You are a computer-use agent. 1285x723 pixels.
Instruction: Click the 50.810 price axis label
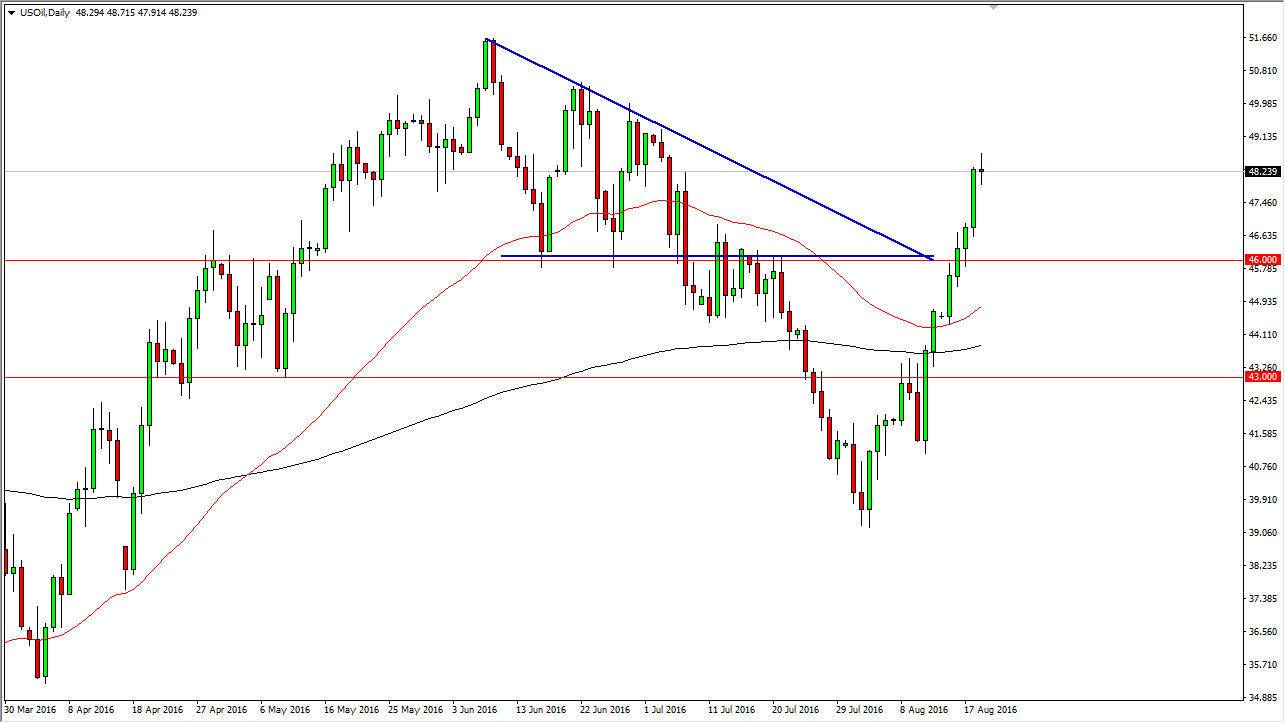pyautogui.click(x=1263, y=71)
